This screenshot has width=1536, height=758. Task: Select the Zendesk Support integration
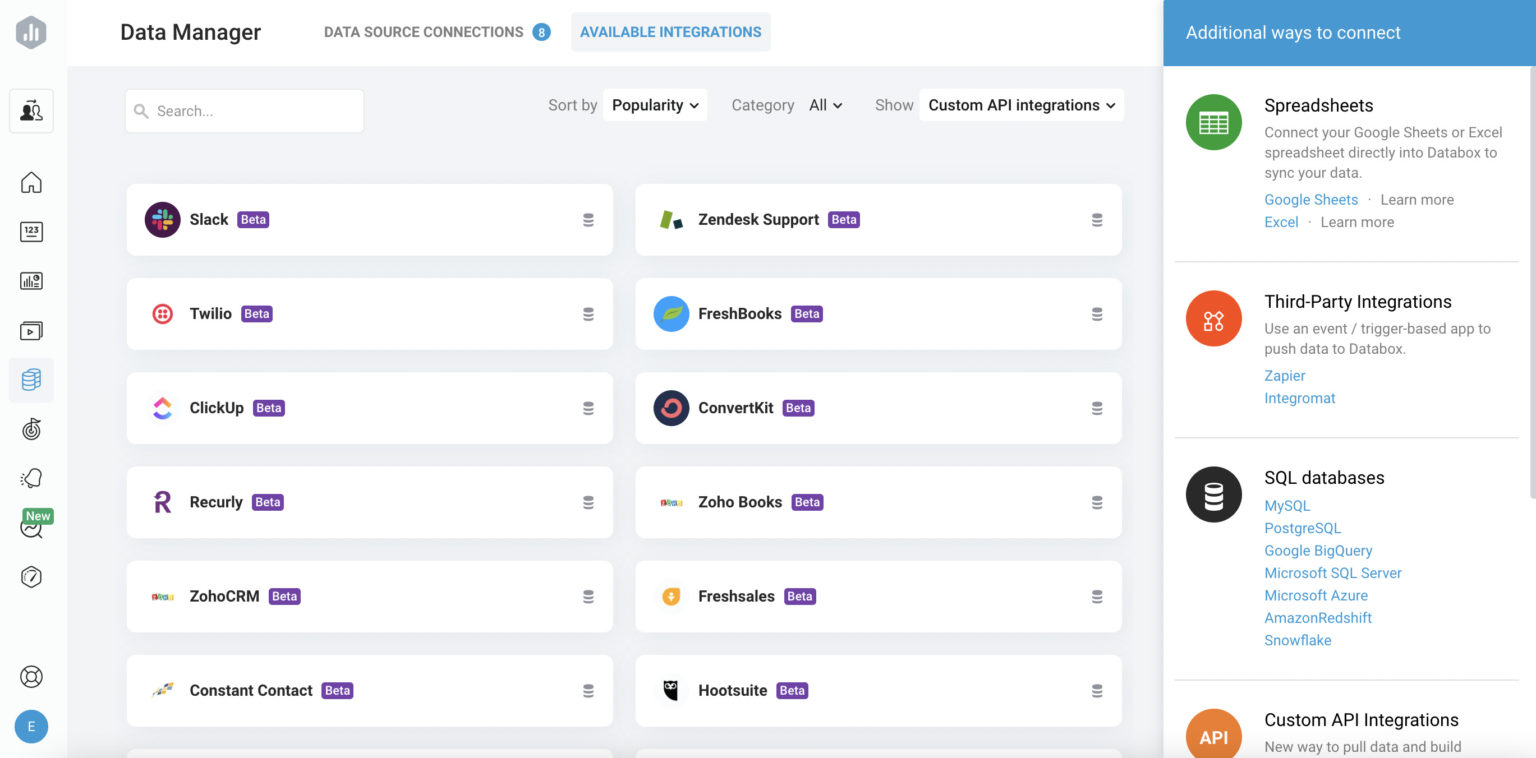[877, 219]
